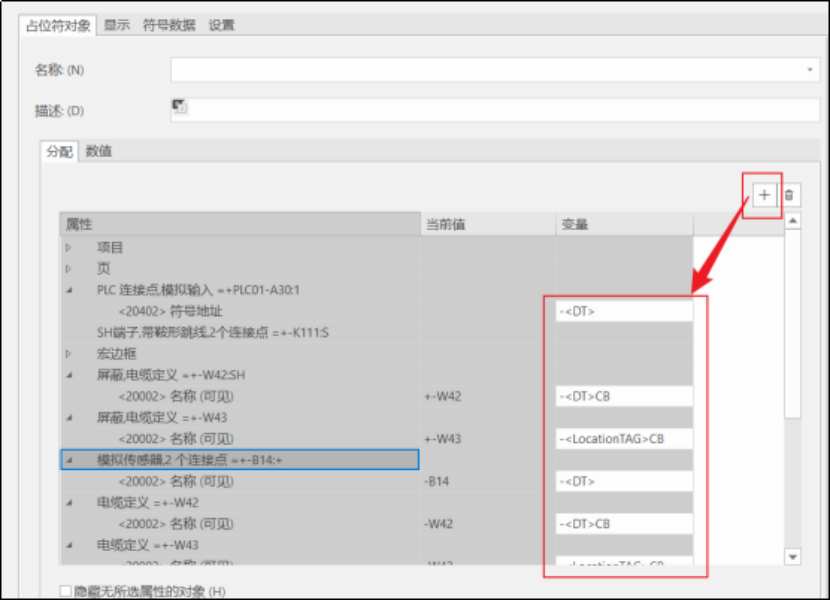Click variable cell -<LocationTAG>CB in +-W43 row
Viewport: 830px width, 600px height.
(x=625, y=438)
